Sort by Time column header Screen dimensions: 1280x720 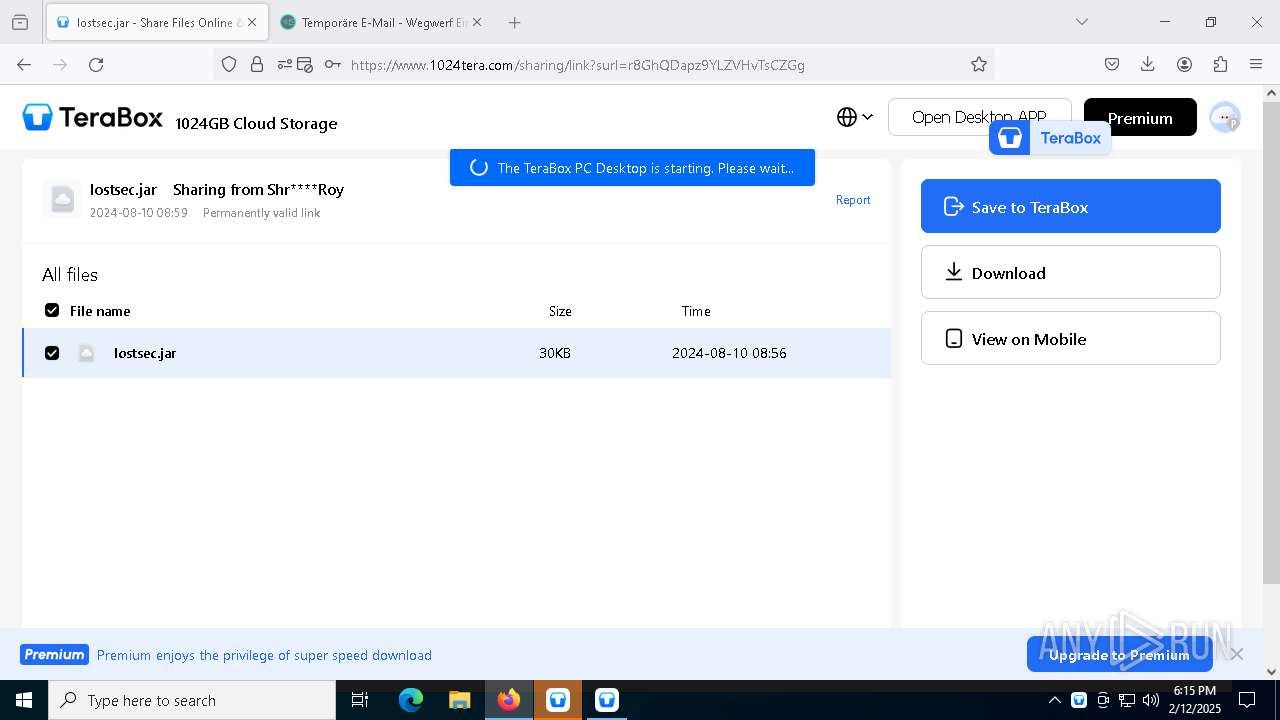[696, 311]
